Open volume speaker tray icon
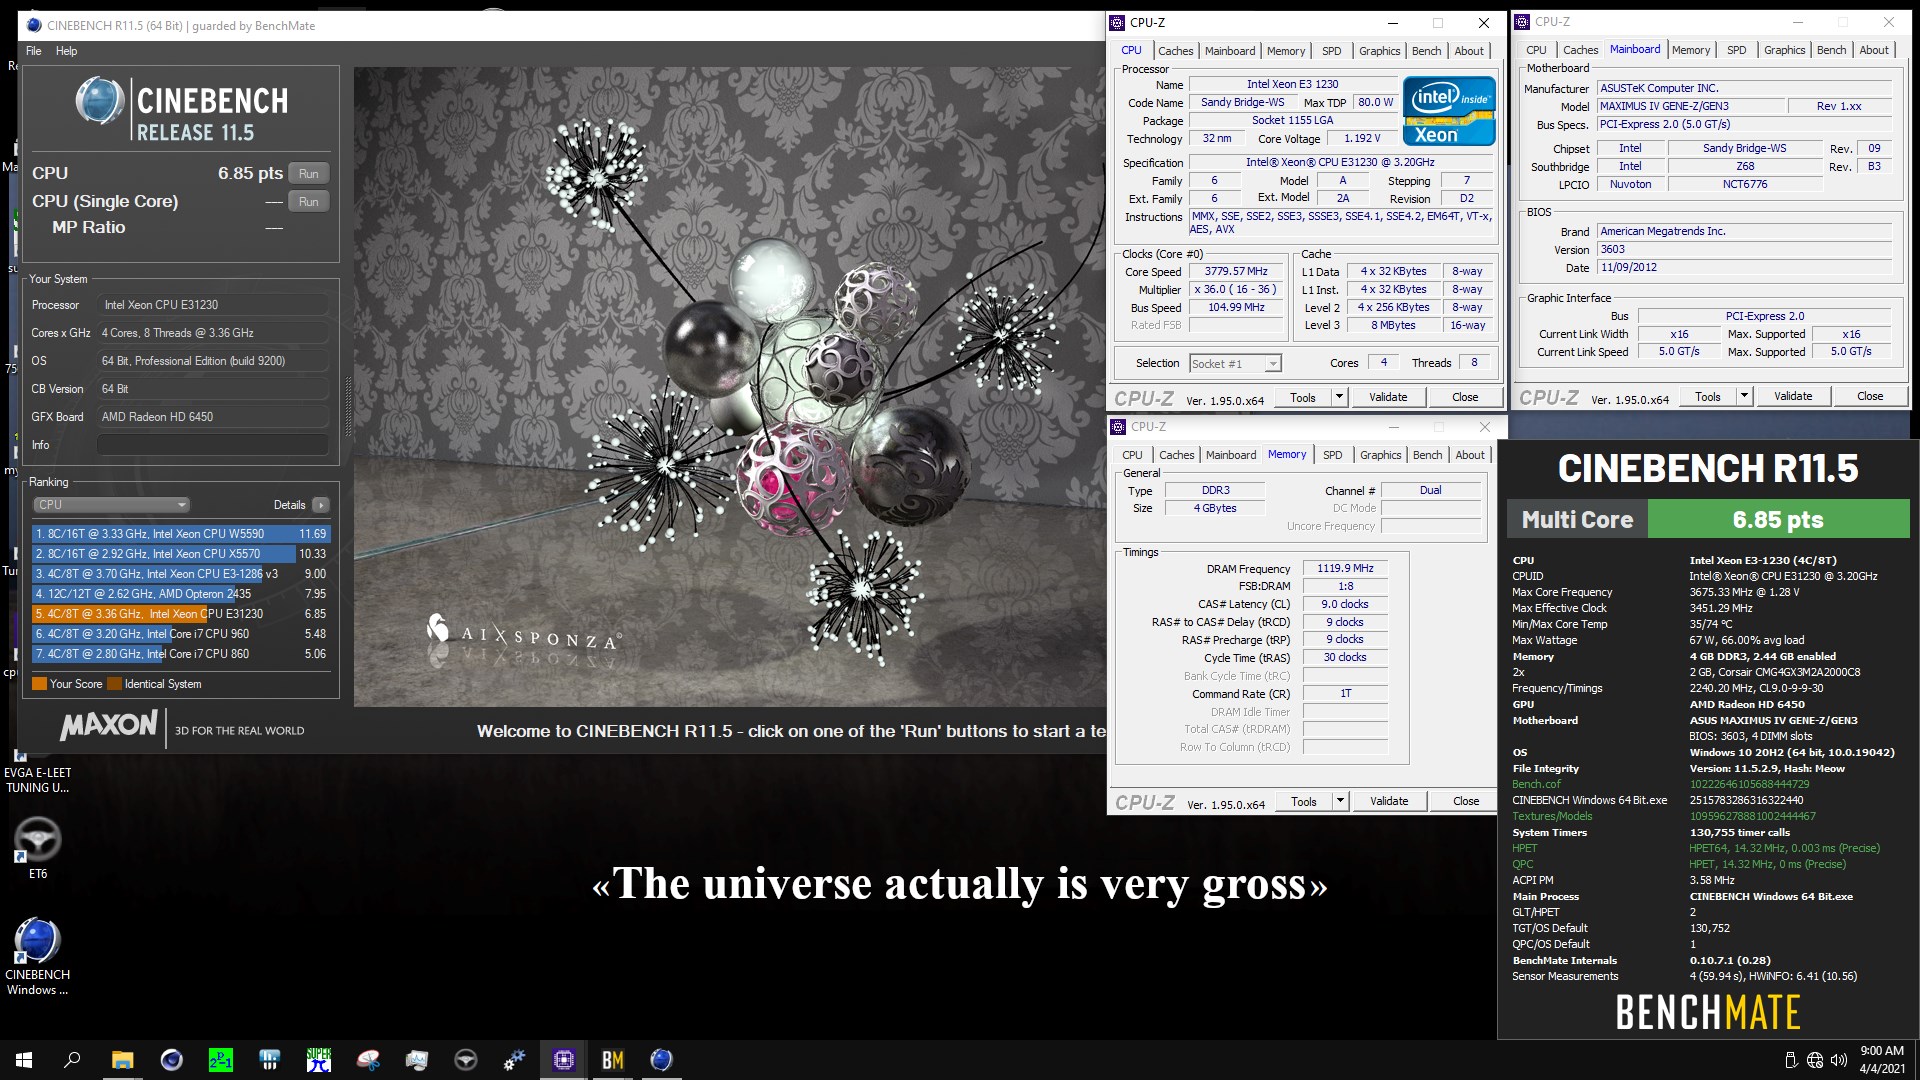 (1839, 1060)
